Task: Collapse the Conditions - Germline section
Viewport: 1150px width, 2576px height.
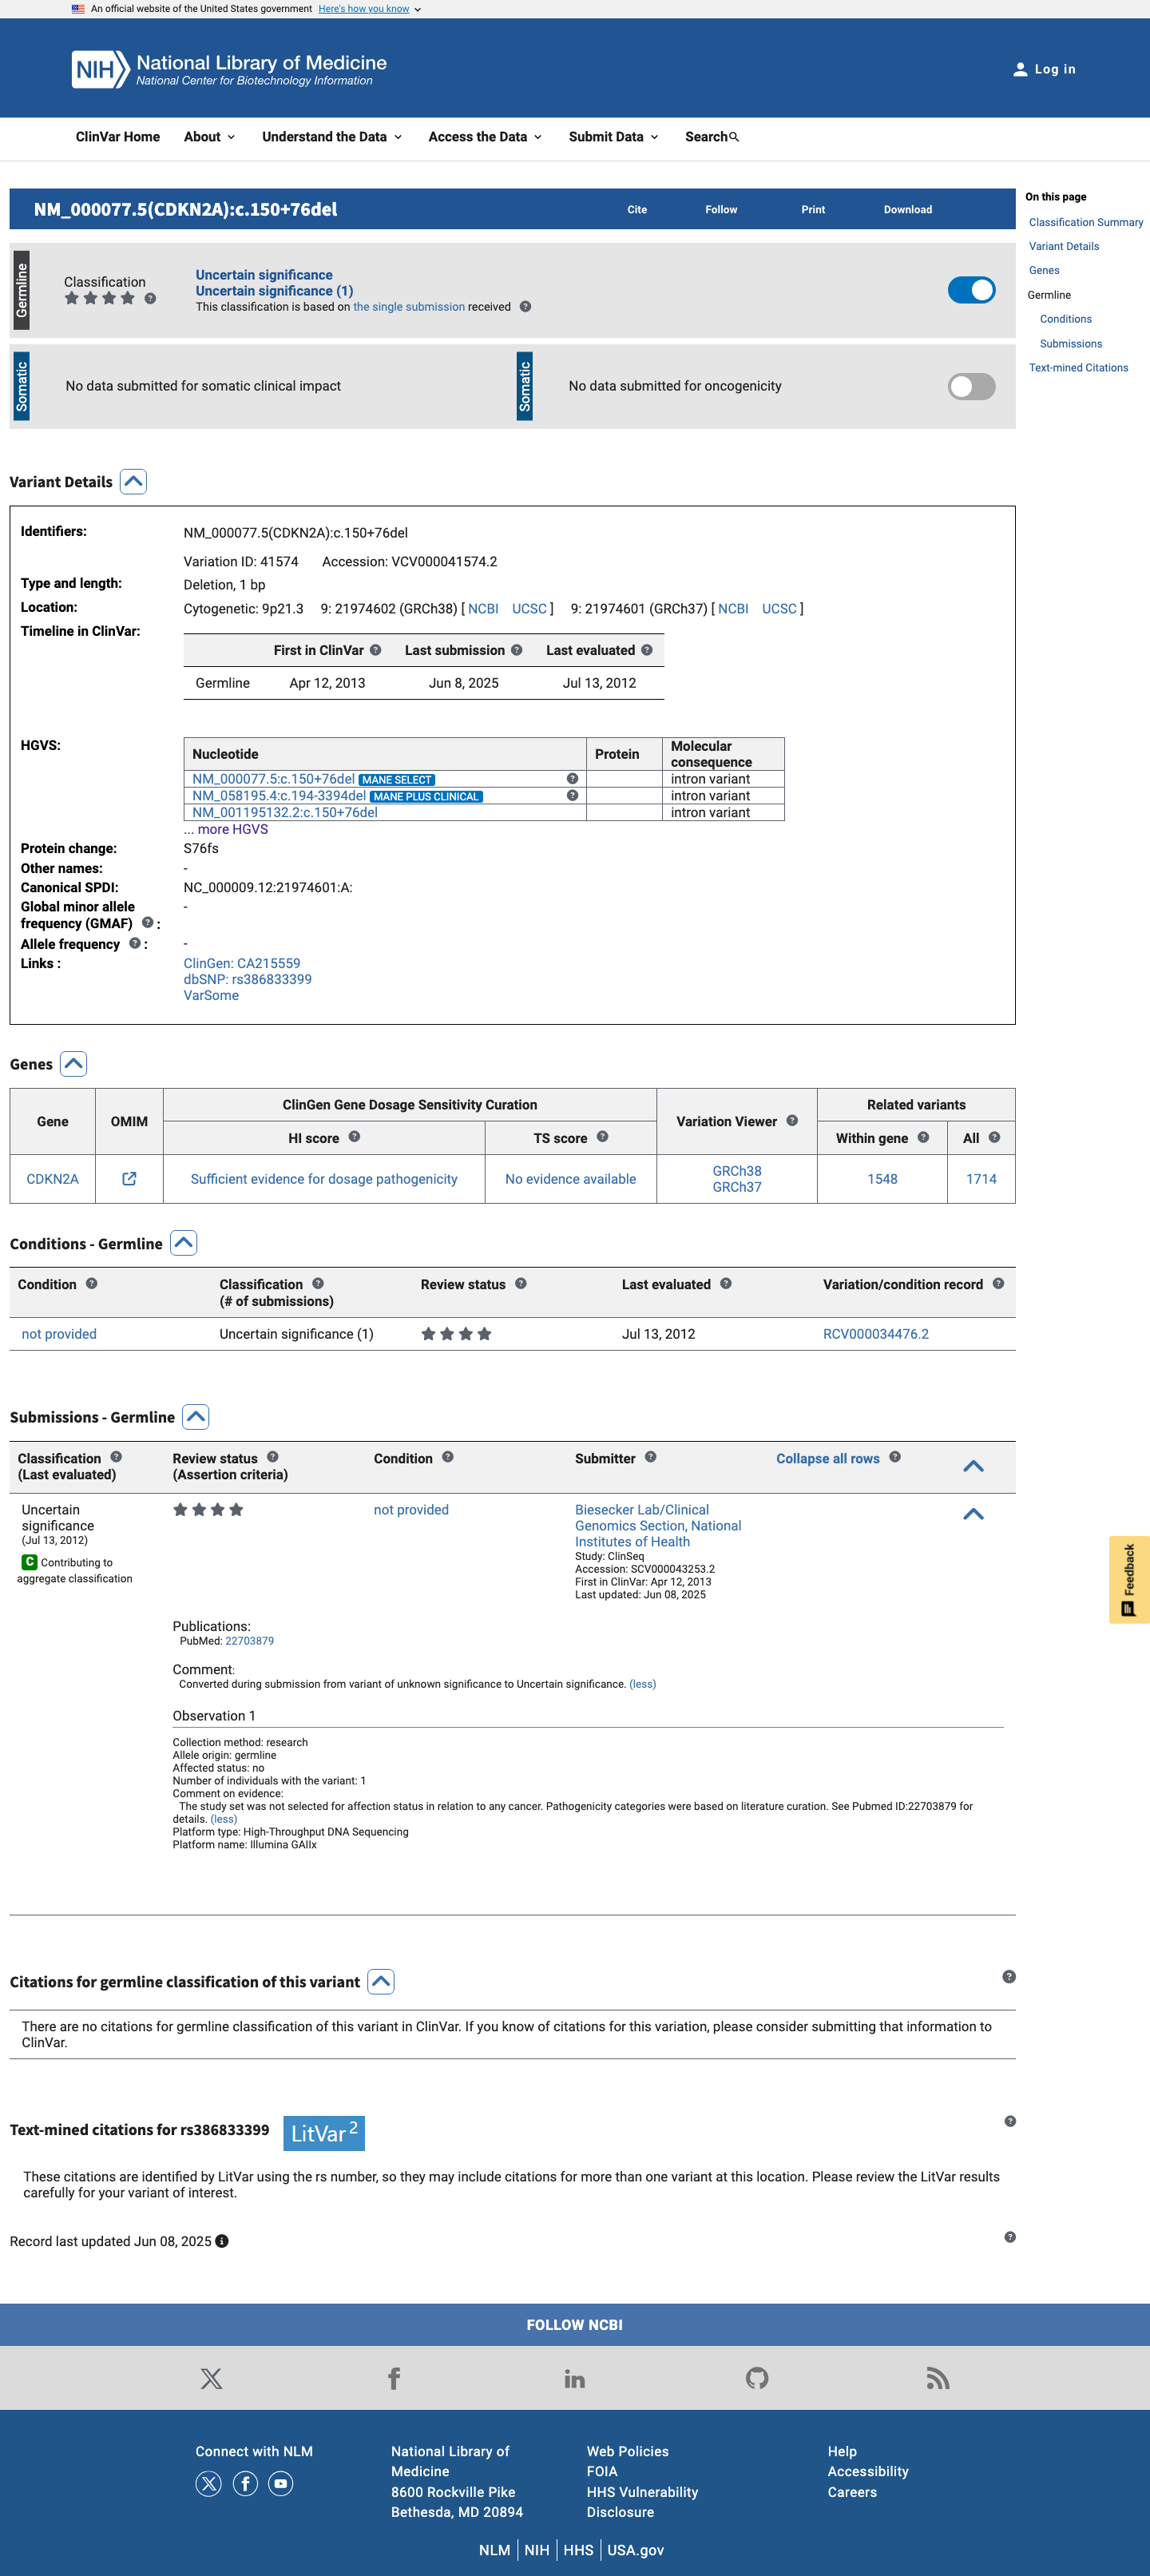Action: [x=183, y=1243]
